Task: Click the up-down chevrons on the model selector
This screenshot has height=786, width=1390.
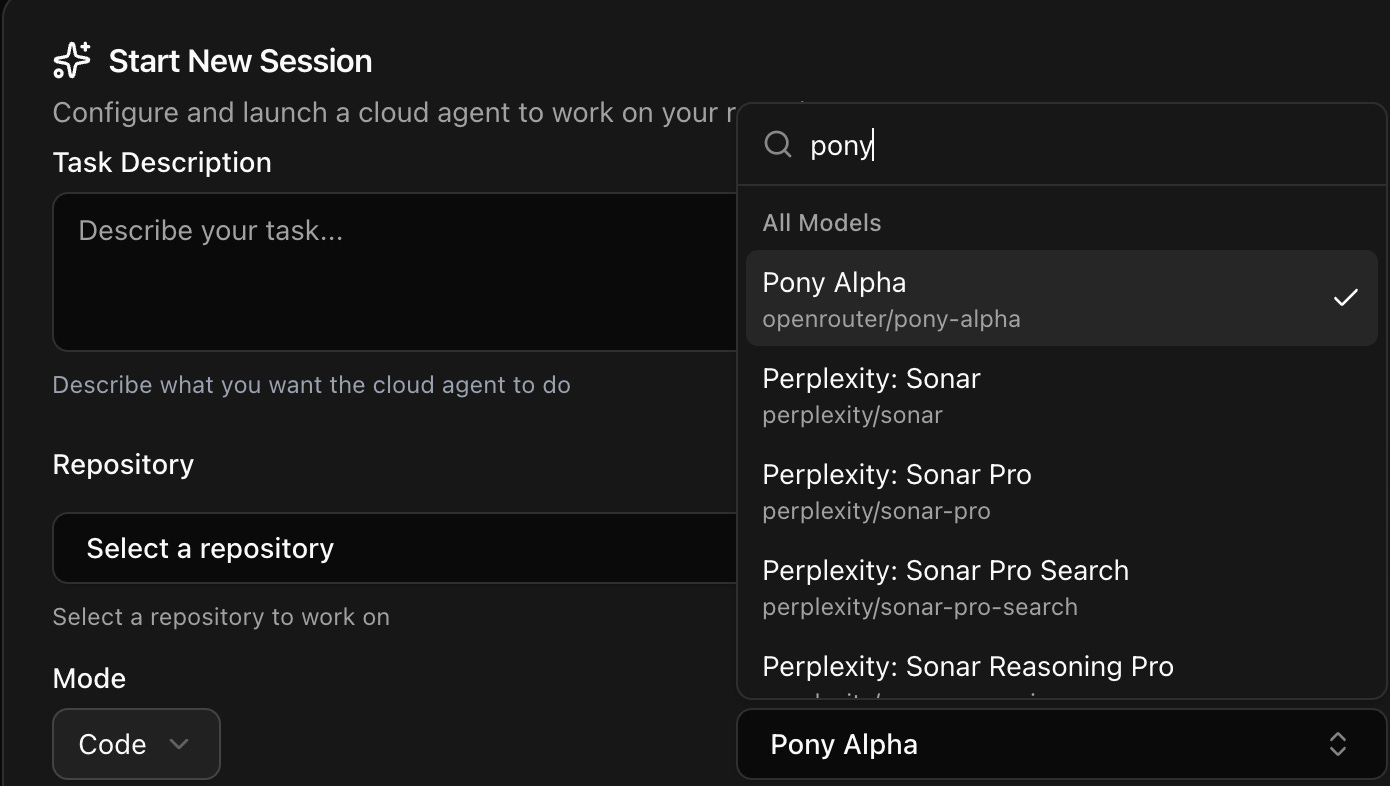Action: coord(1337,744)
